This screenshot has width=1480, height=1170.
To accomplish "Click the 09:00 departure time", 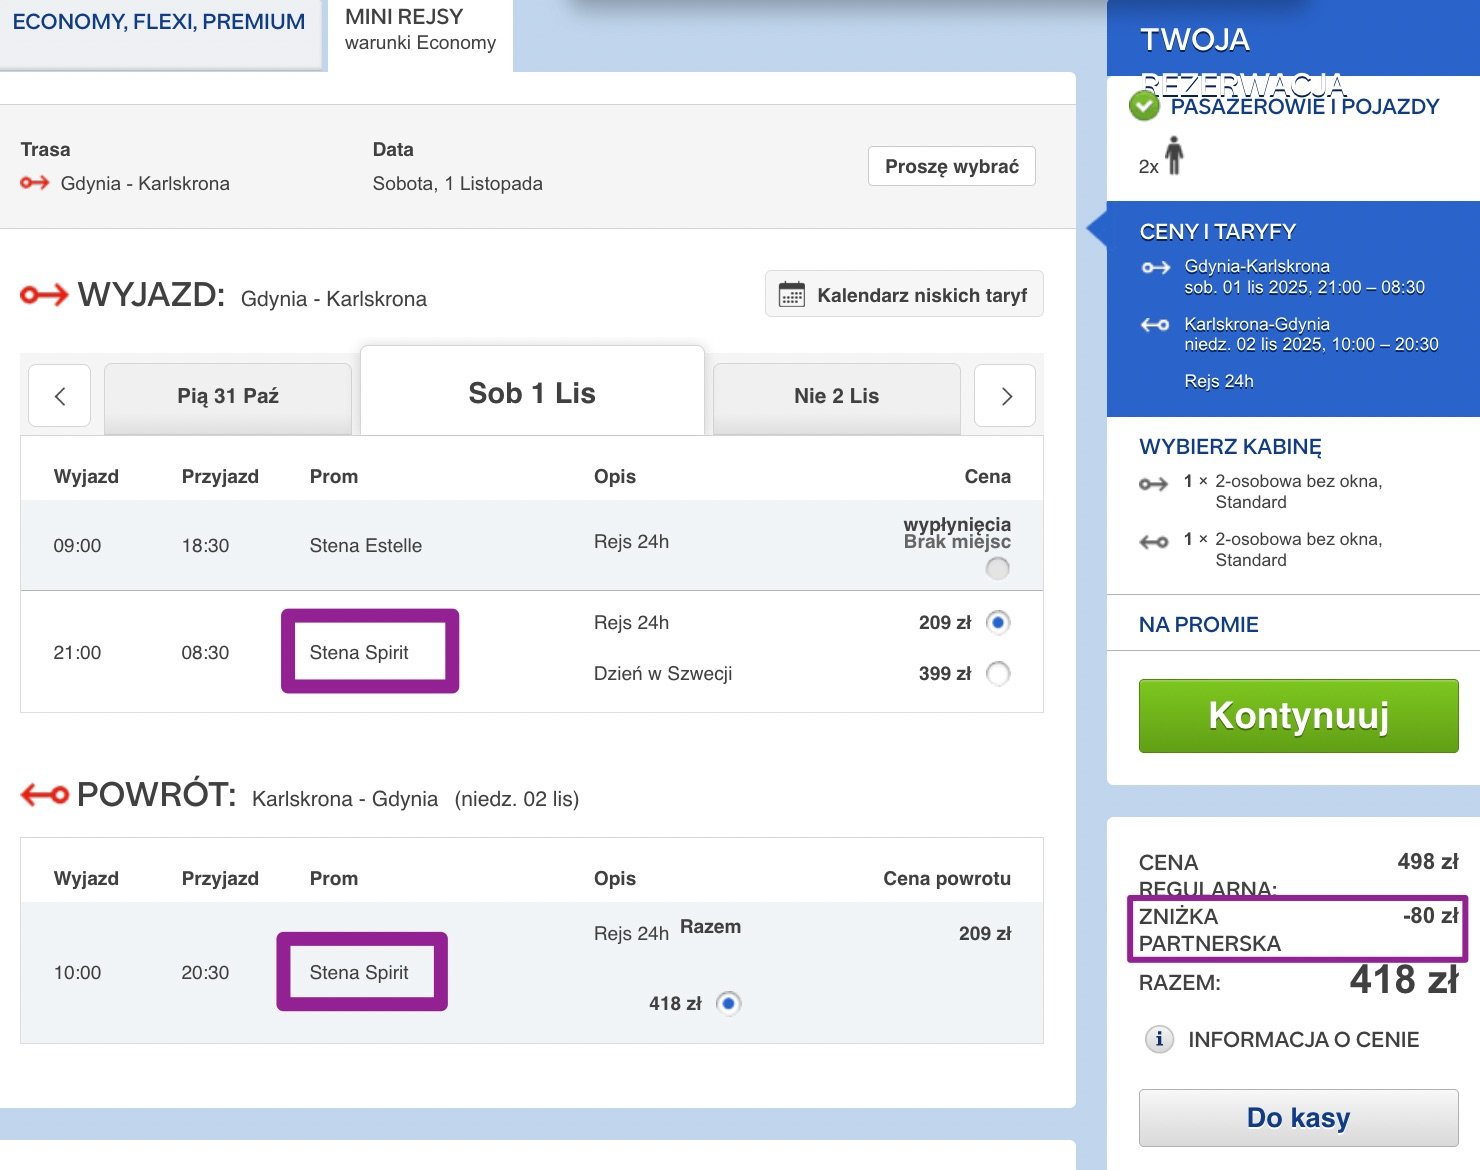I will tap(77, 546).
